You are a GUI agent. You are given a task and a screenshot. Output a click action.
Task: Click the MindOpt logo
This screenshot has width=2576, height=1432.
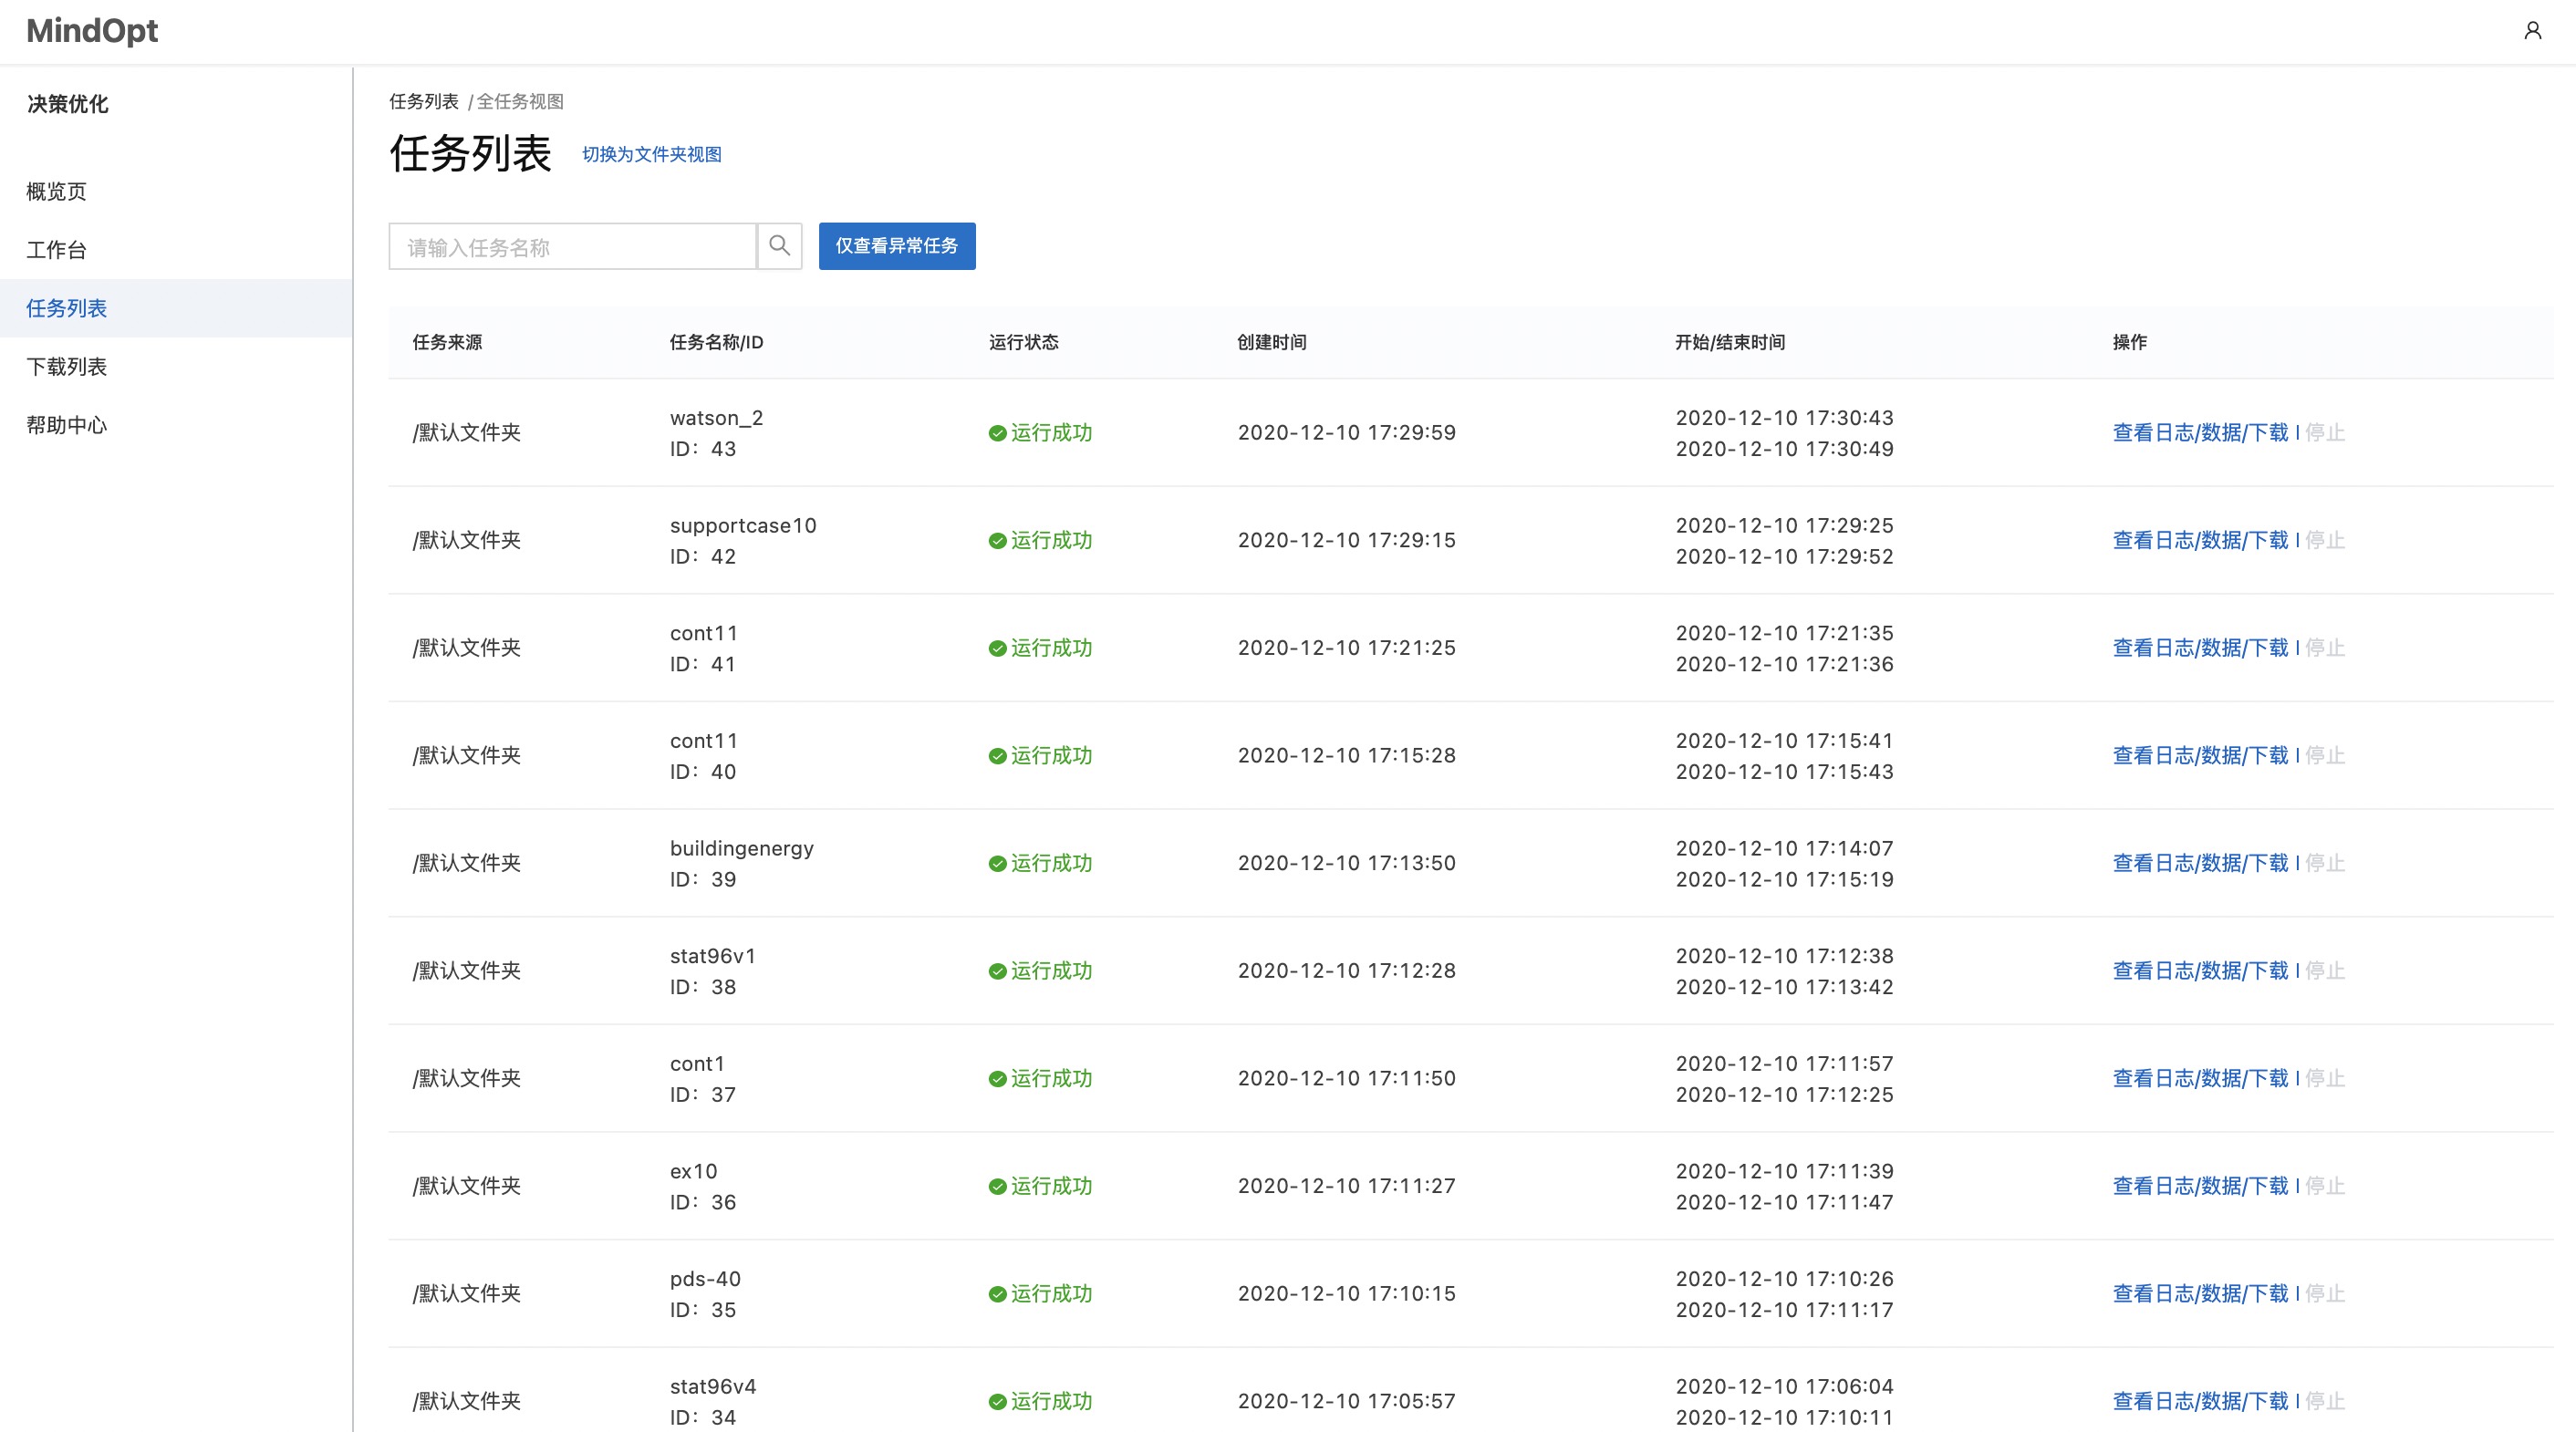point(92,31)
